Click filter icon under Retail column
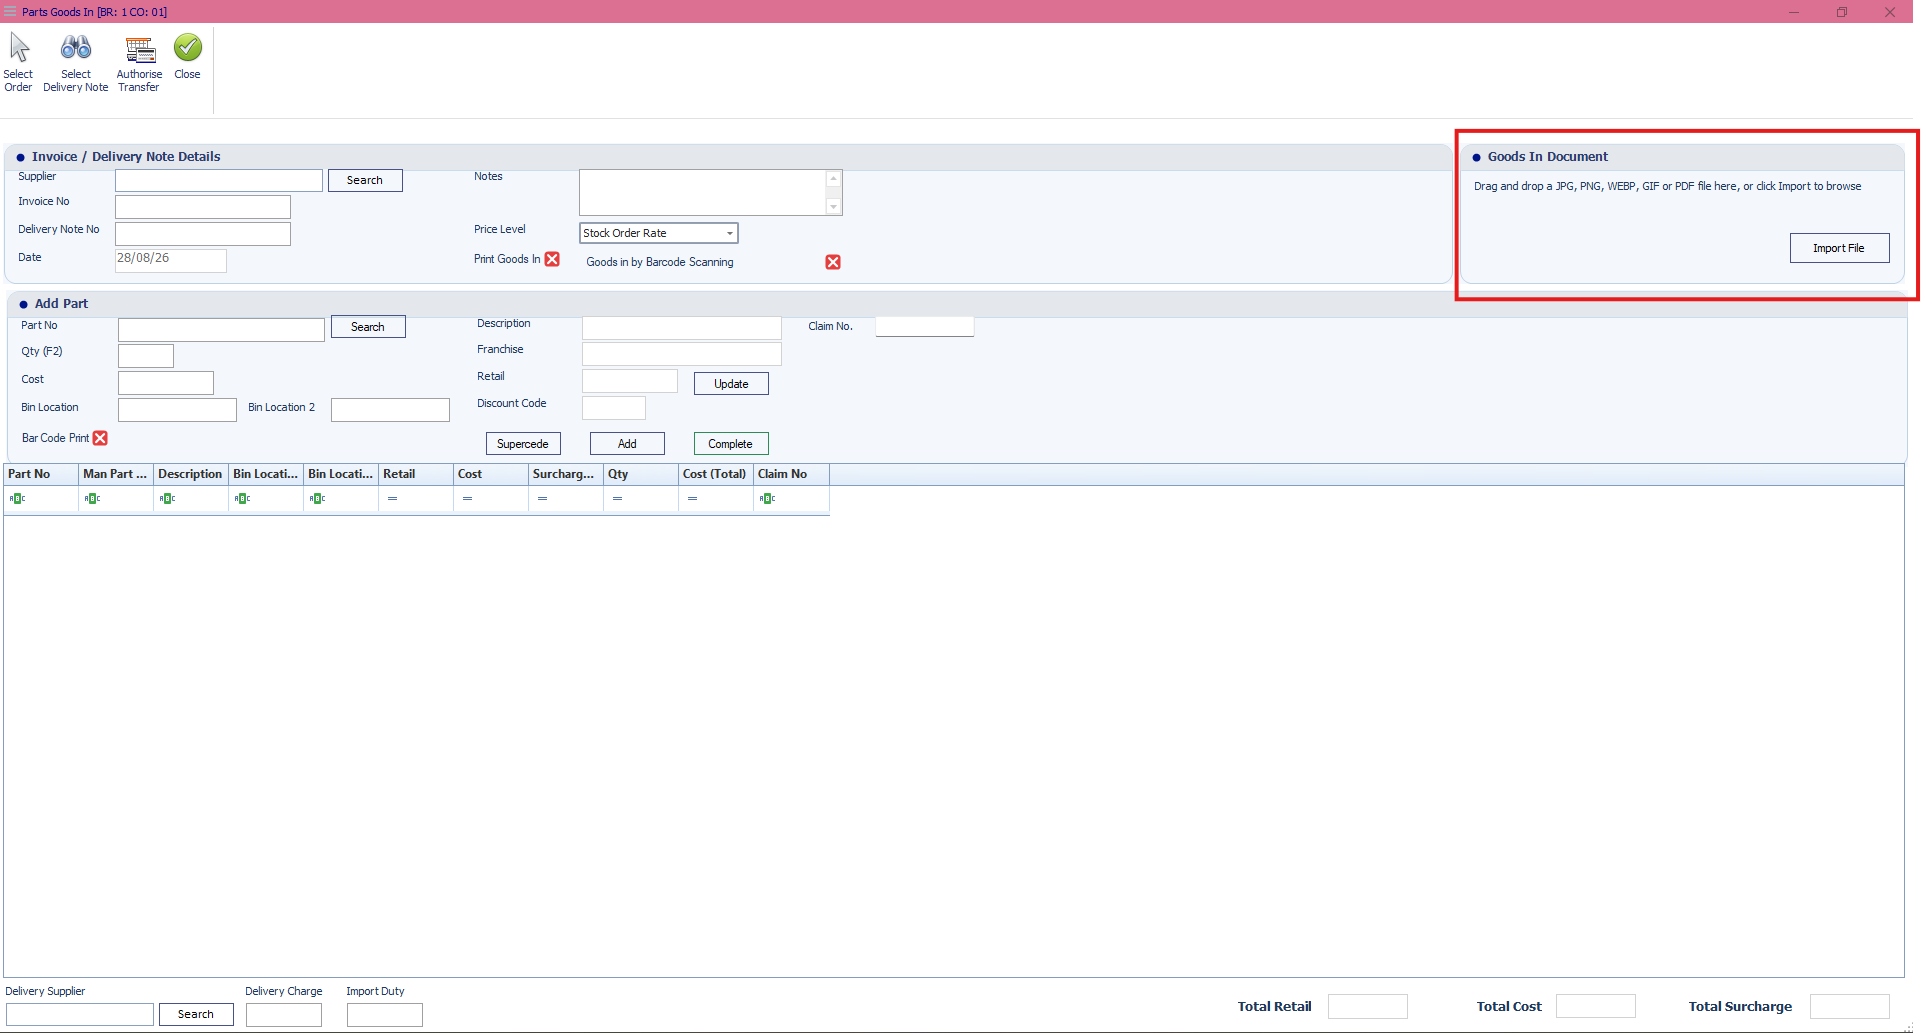 [x=392, y=498]
